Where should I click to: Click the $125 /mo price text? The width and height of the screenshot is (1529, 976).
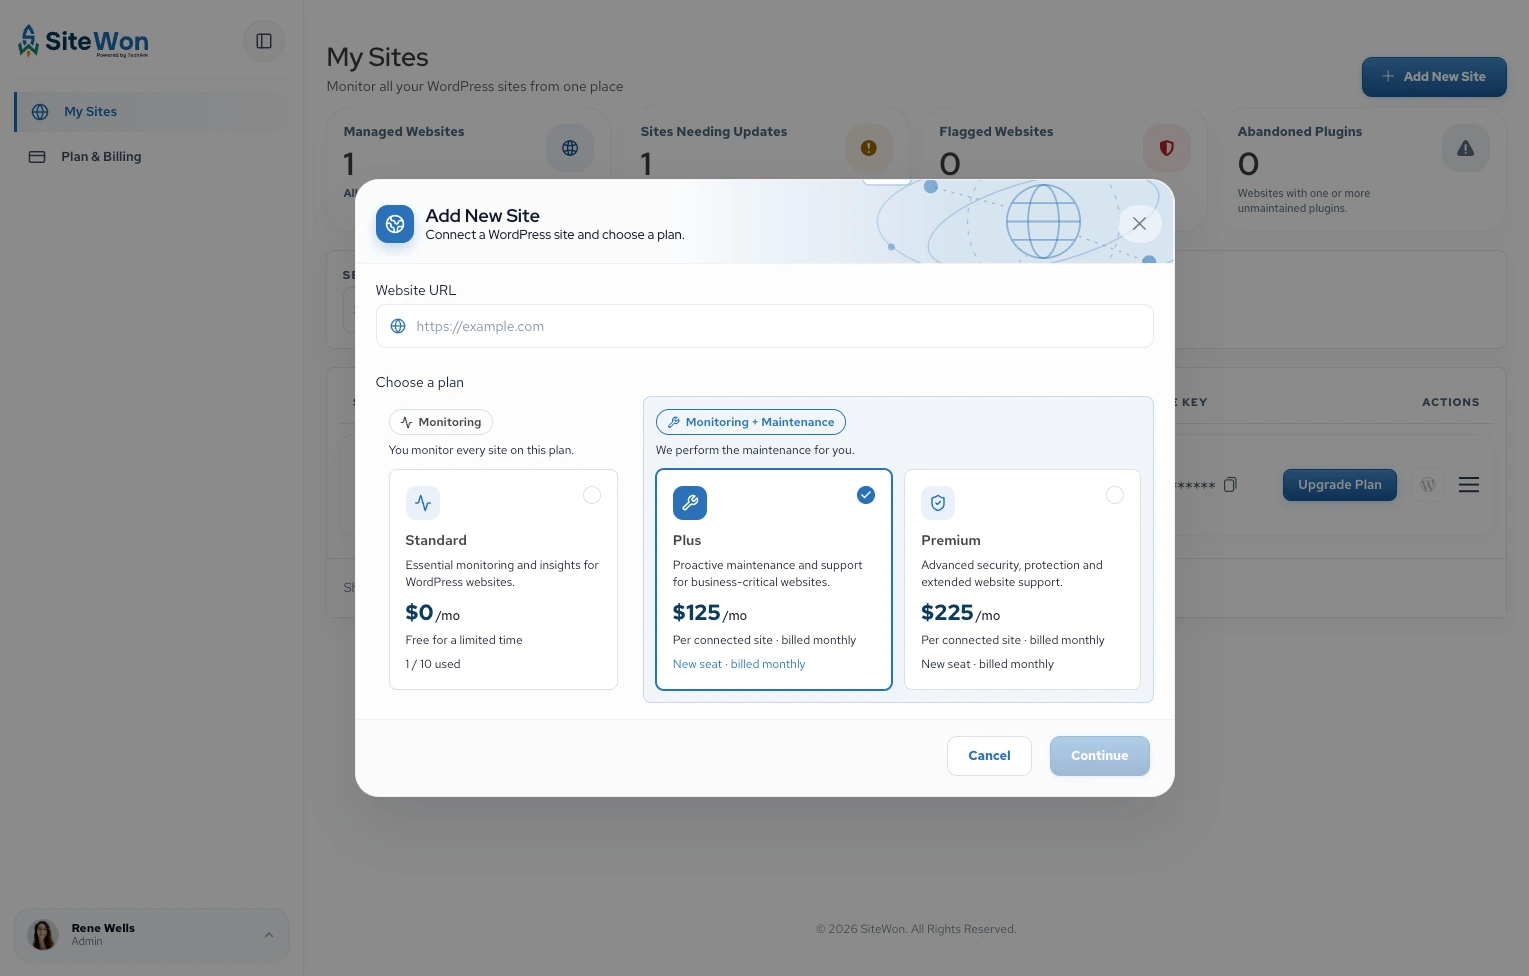(x=710, y=613)
